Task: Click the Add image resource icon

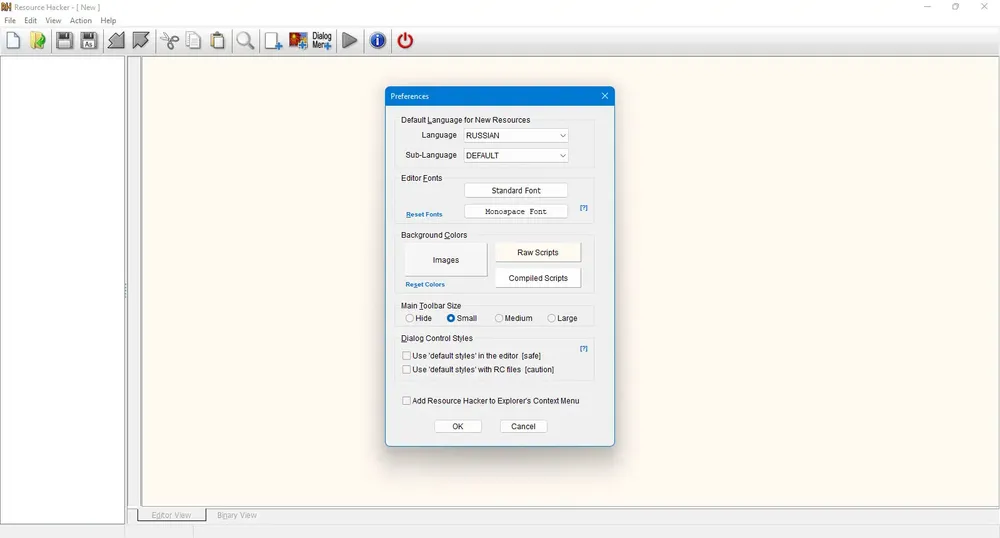Action: point(298,41)
